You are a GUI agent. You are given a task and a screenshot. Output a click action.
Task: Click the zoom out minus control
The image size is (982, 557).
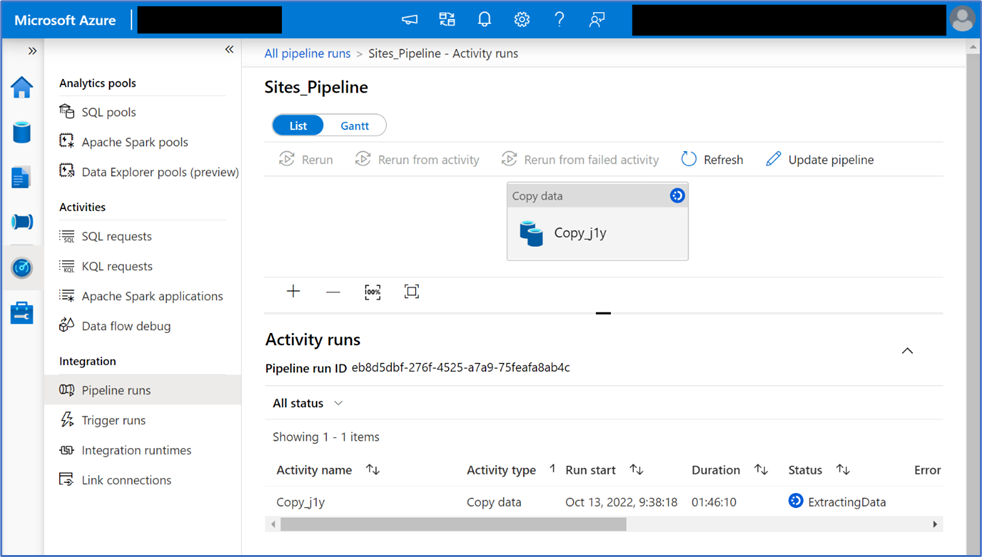tap(333, 291)
